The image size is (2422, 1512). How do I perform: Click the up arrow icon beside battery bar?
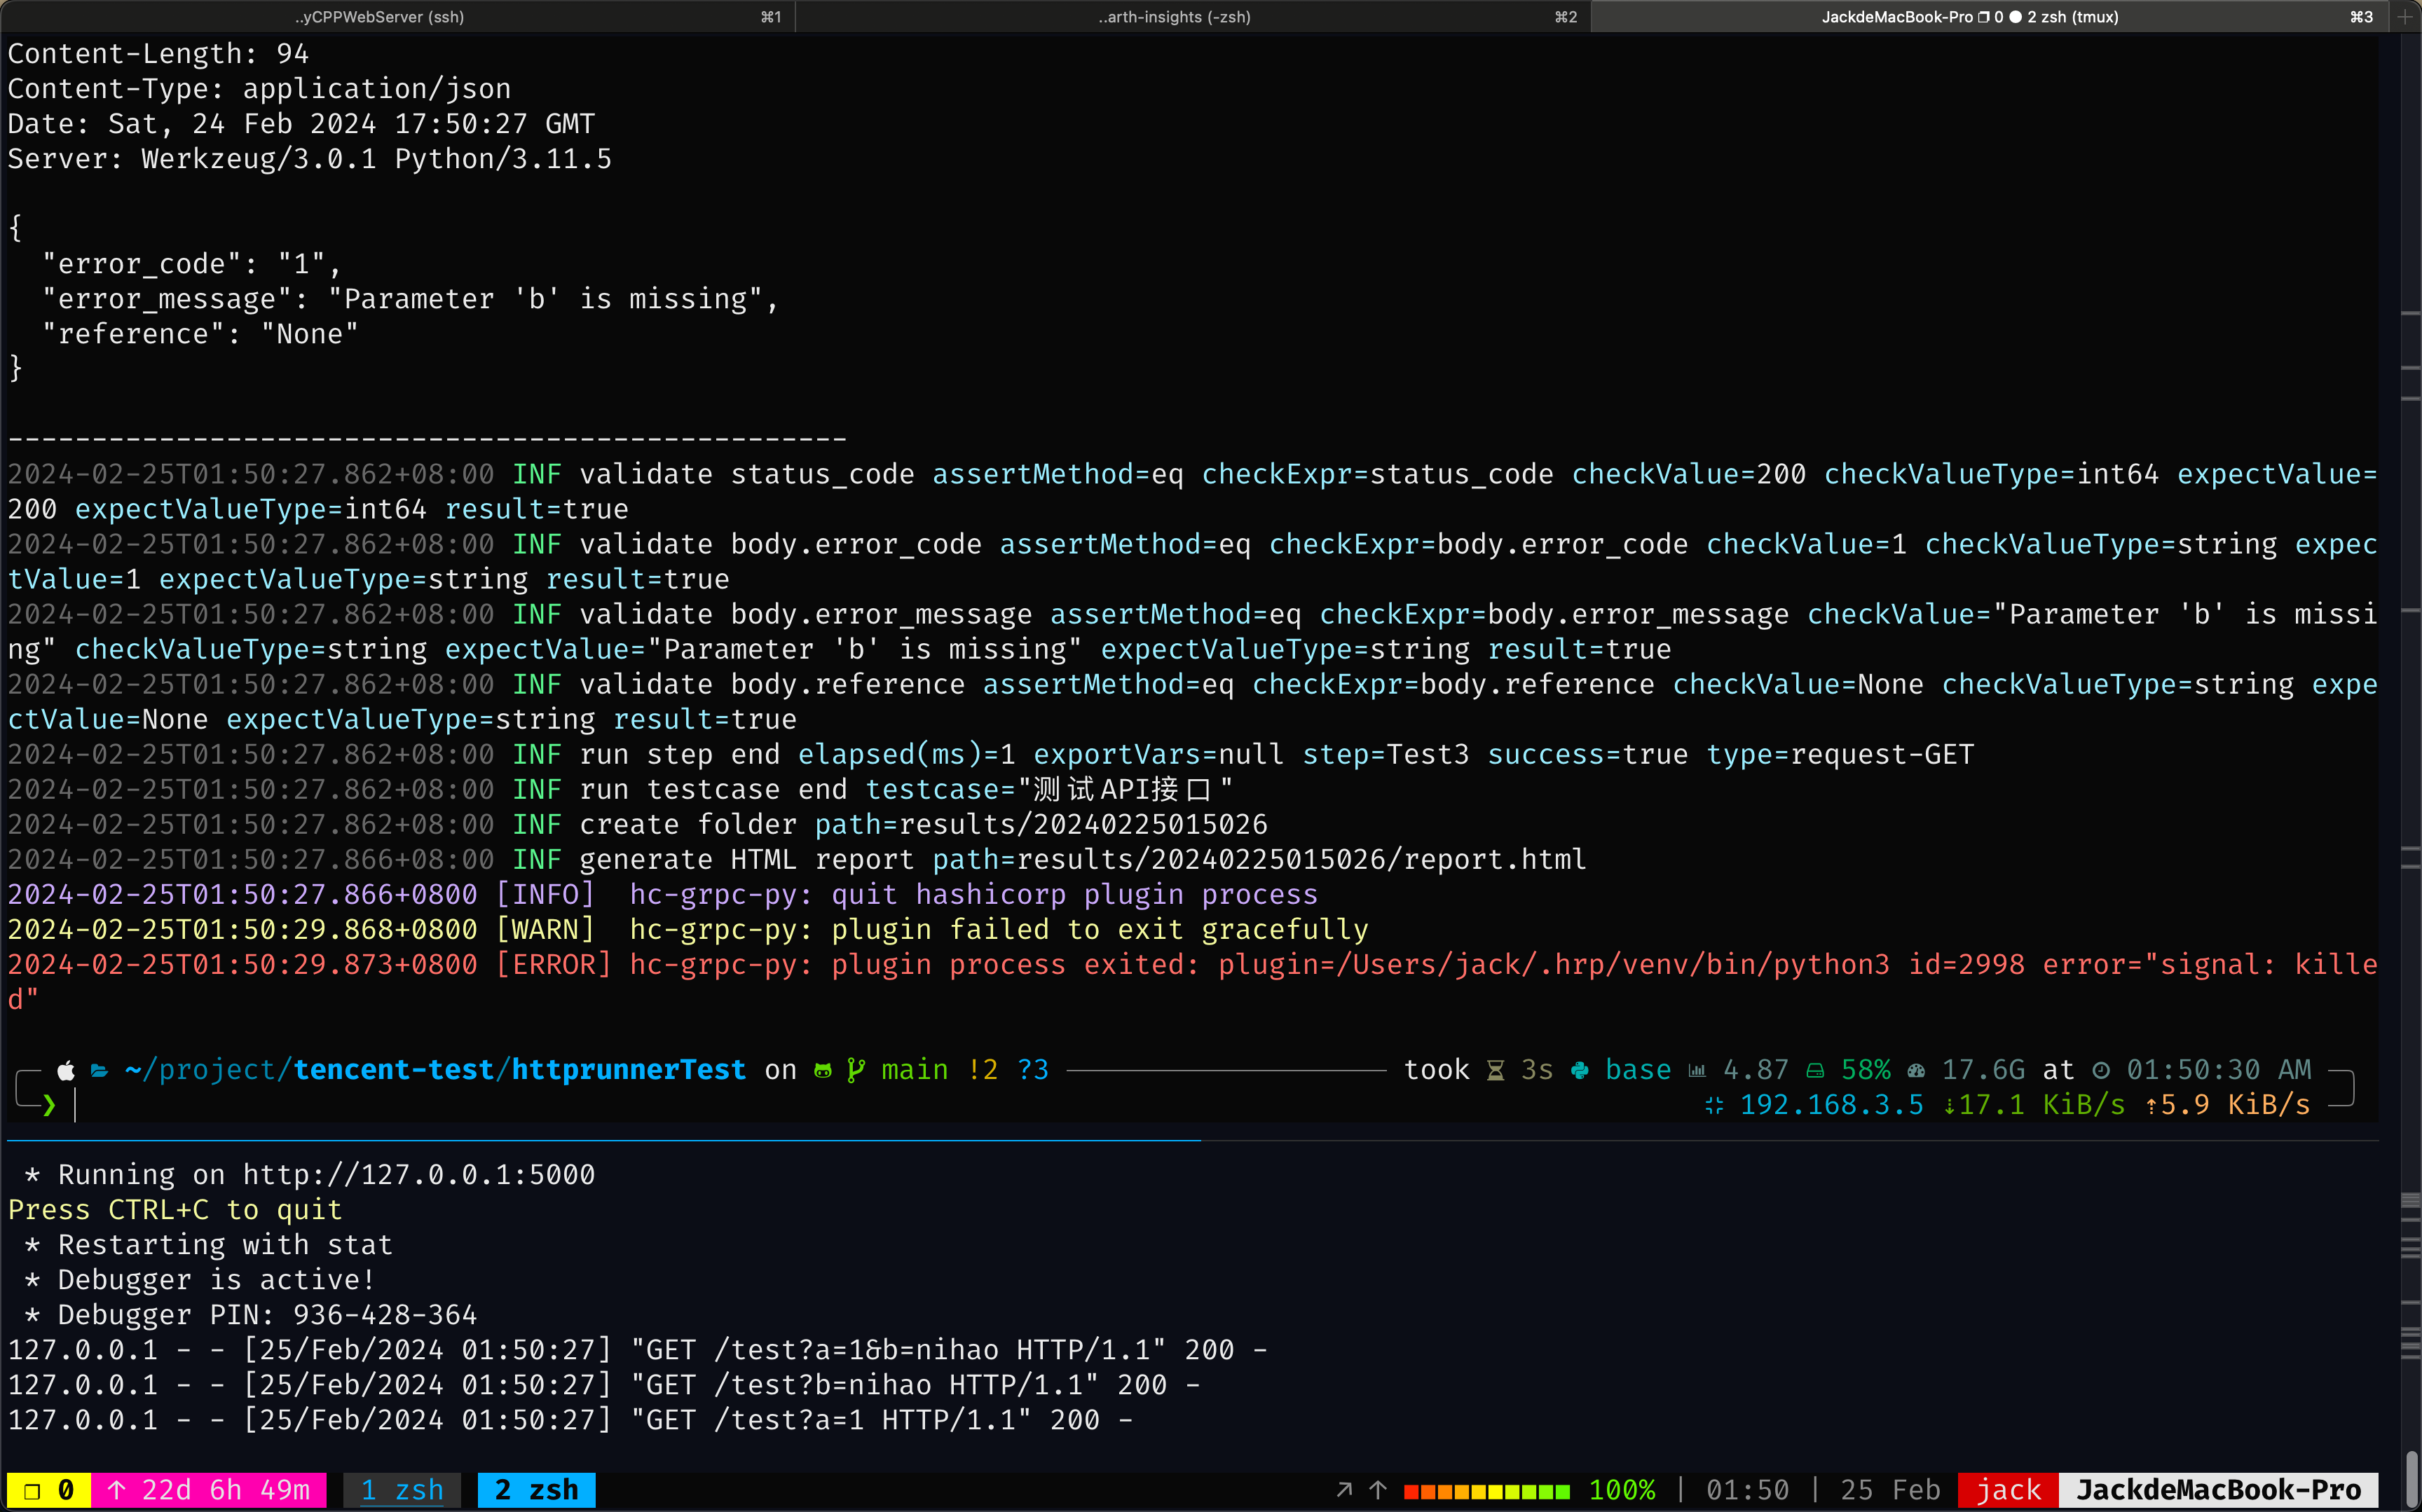tap(1378, 1490)
